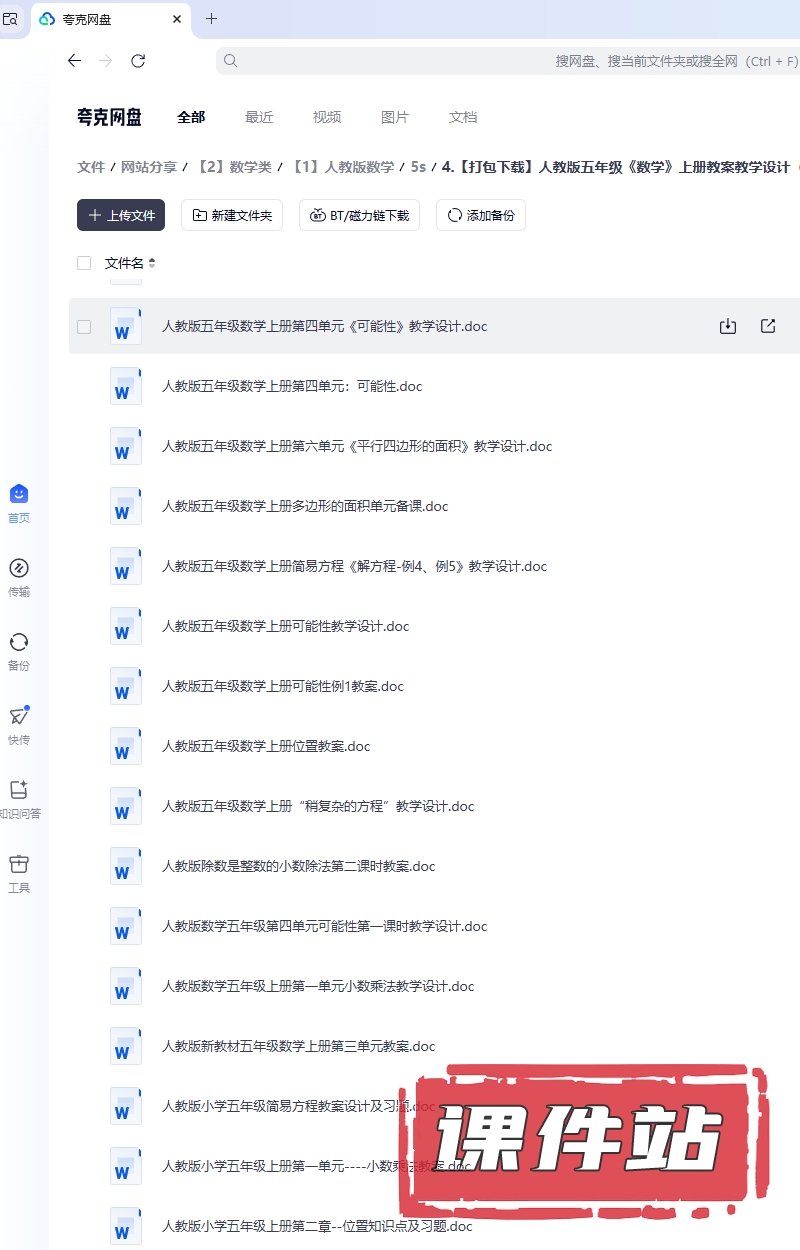Screen dimensions: 800x1250
Task: Switch to the 文档 tab
Action: [x=463, y=117]
